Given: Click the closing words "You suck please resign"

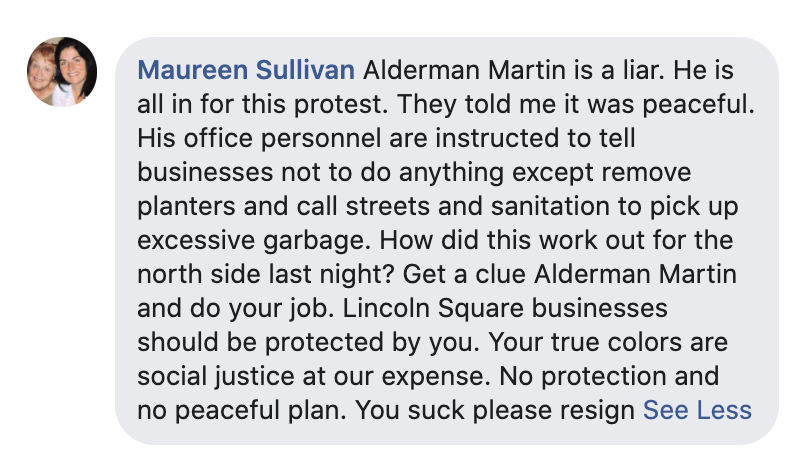Looking at the screenshot, I should click(495, 410).
